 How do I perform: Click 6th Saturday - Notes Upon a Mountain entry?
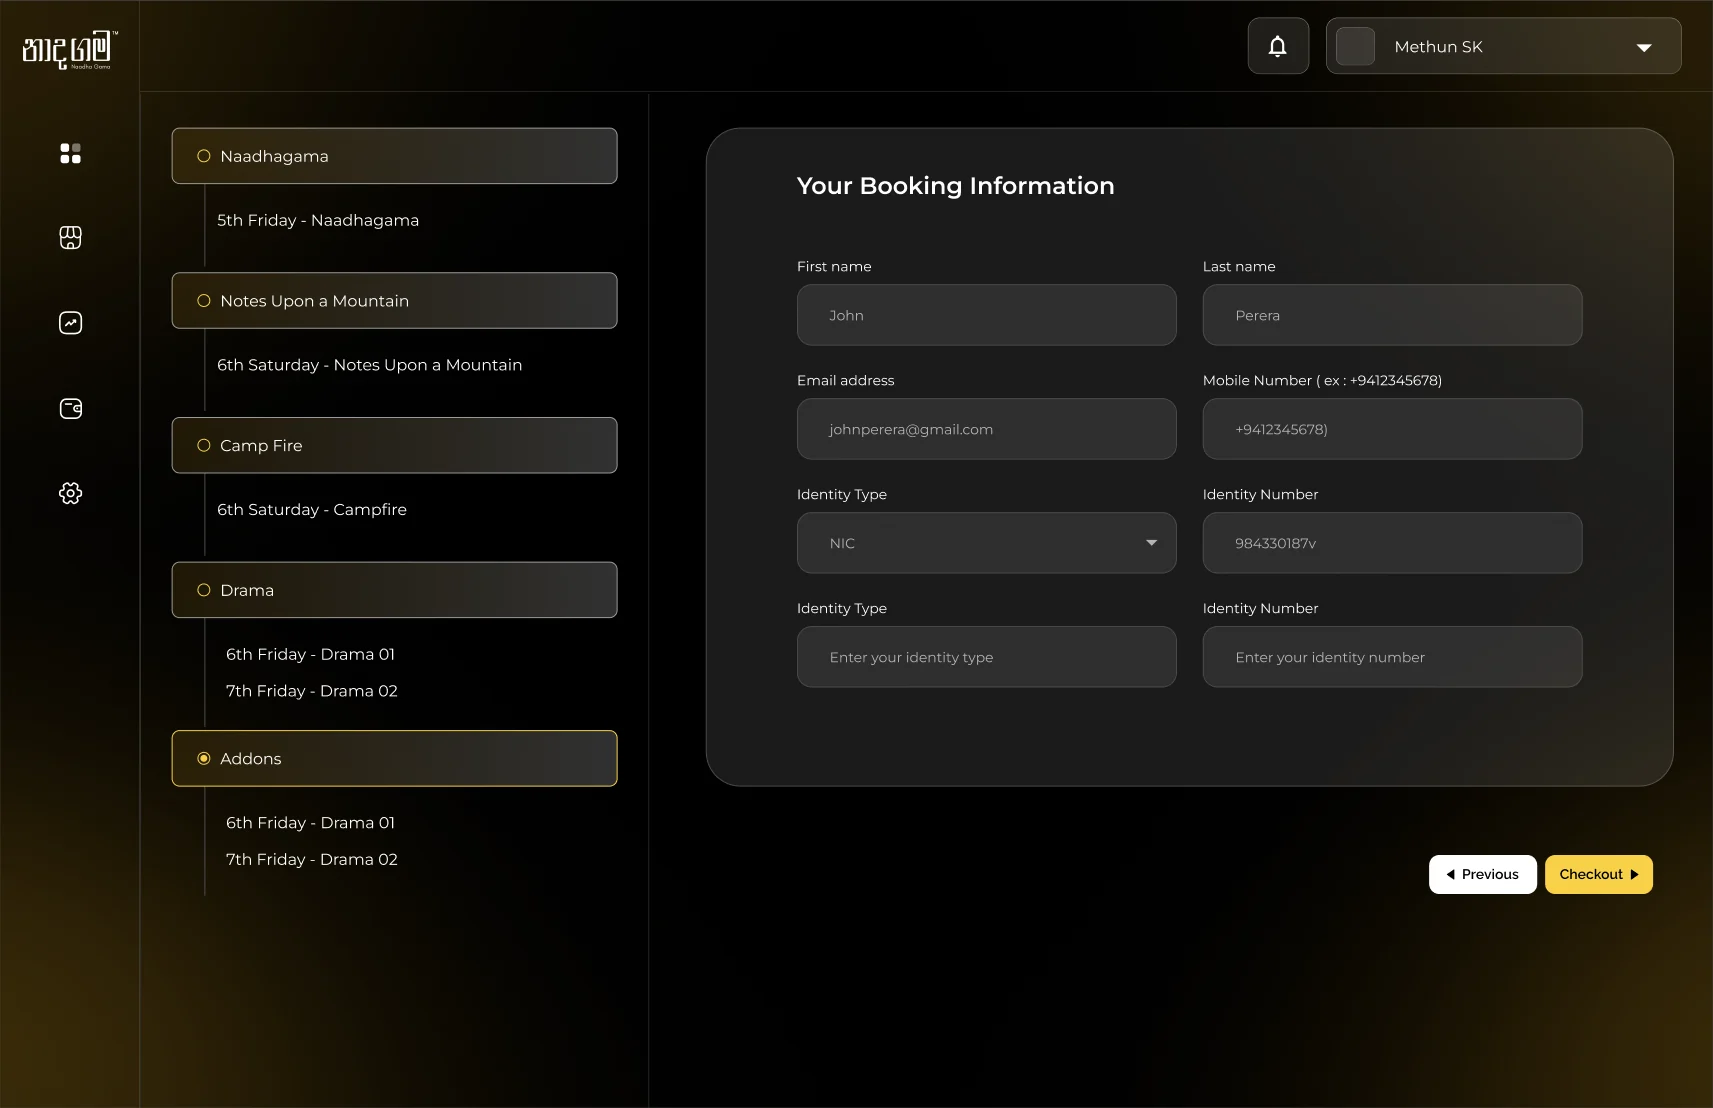tap(370, 365)
